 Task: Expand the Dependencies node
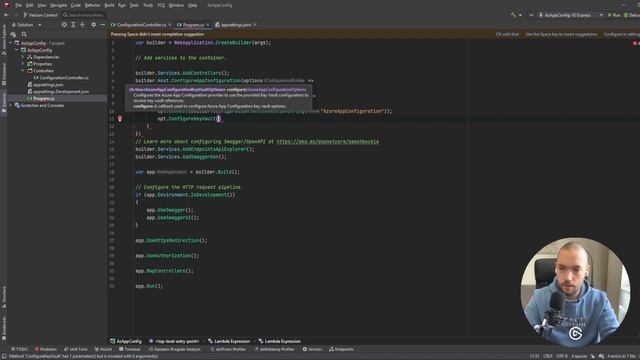click(23, 57)
